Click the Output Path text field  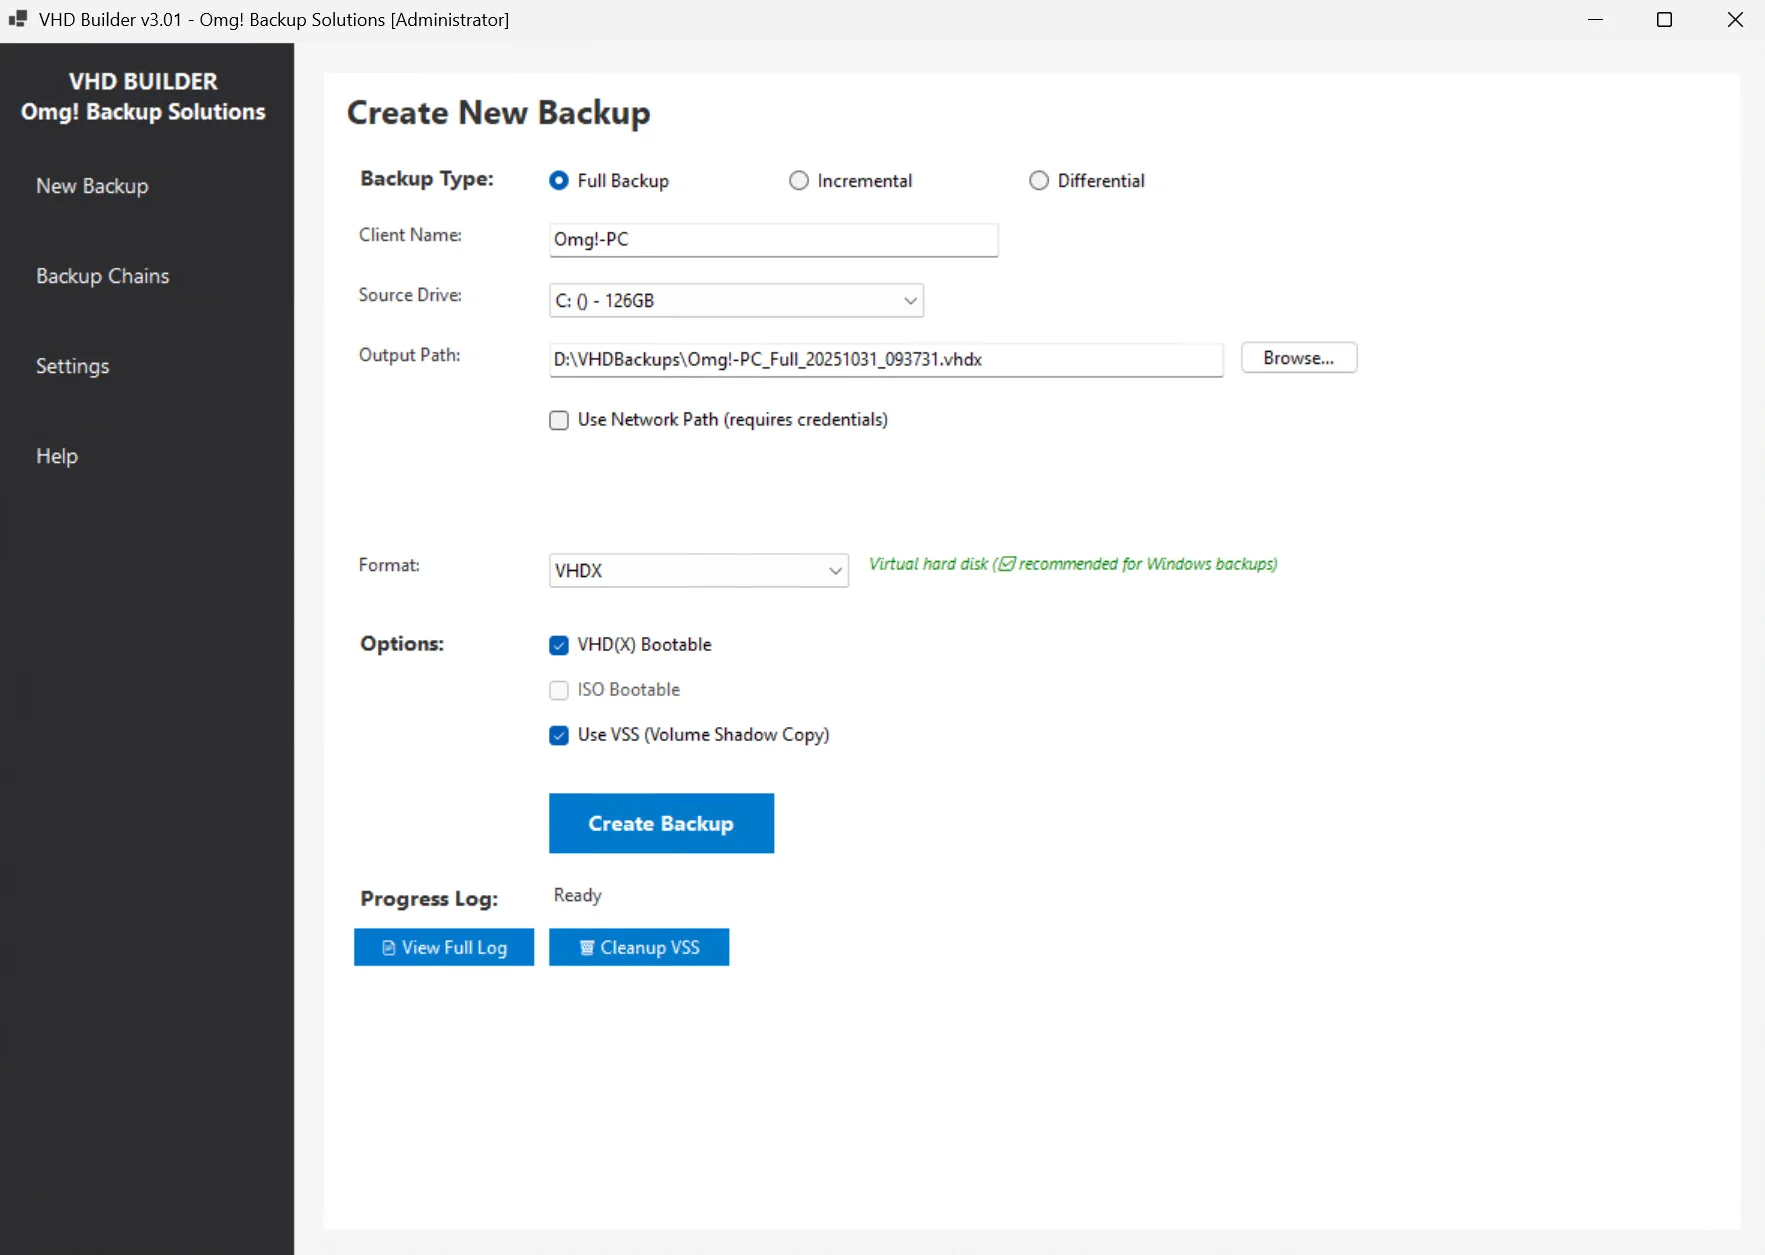click(886, 360)
